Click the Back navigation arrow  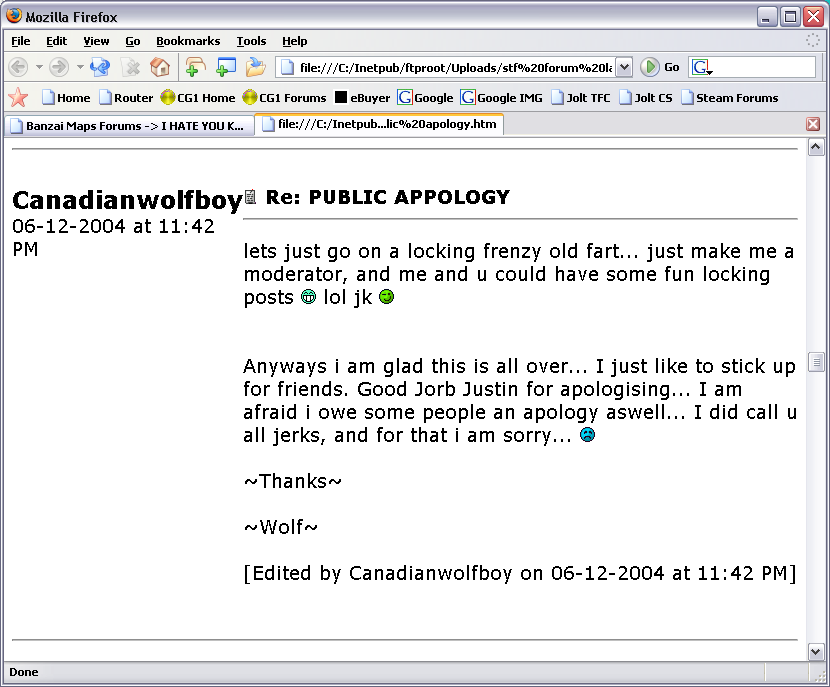tap(19, 67)
